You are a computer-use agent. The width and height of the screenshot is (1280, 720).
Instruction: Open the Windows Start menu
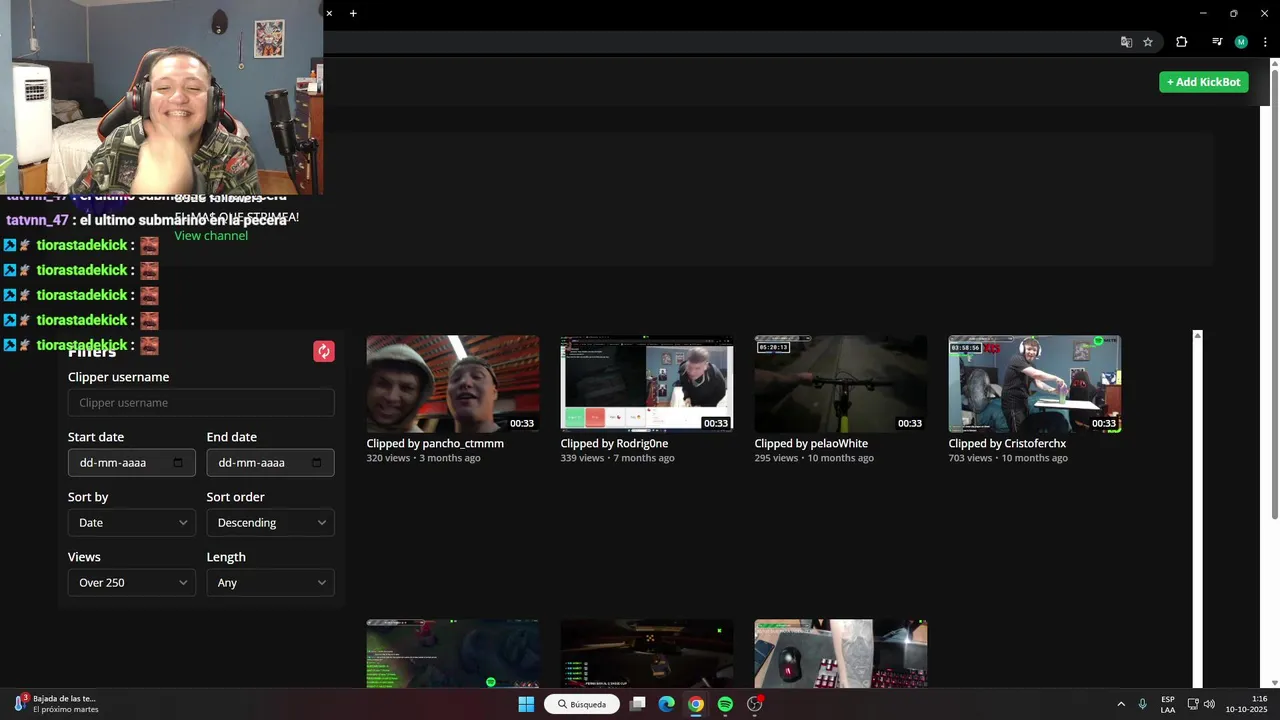(526, 704)
